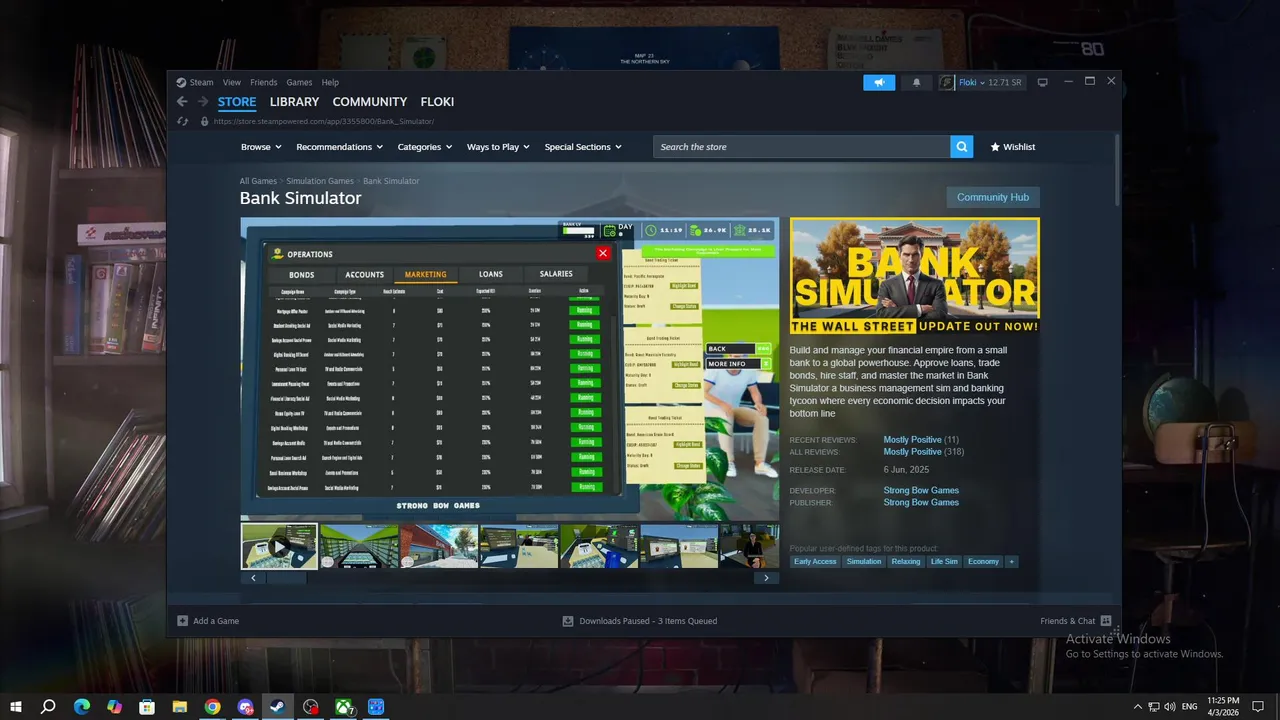Open the Steam menu
The height and width of the screenshot is (720, 1280).
click(202, 82)
